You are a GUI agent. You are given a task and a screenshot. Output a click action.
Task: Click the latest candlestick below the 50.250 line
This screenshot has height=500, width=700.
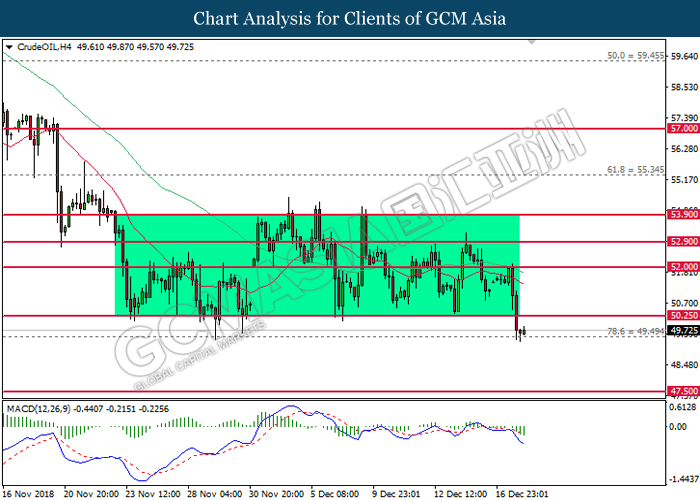[x=524, y=331]
